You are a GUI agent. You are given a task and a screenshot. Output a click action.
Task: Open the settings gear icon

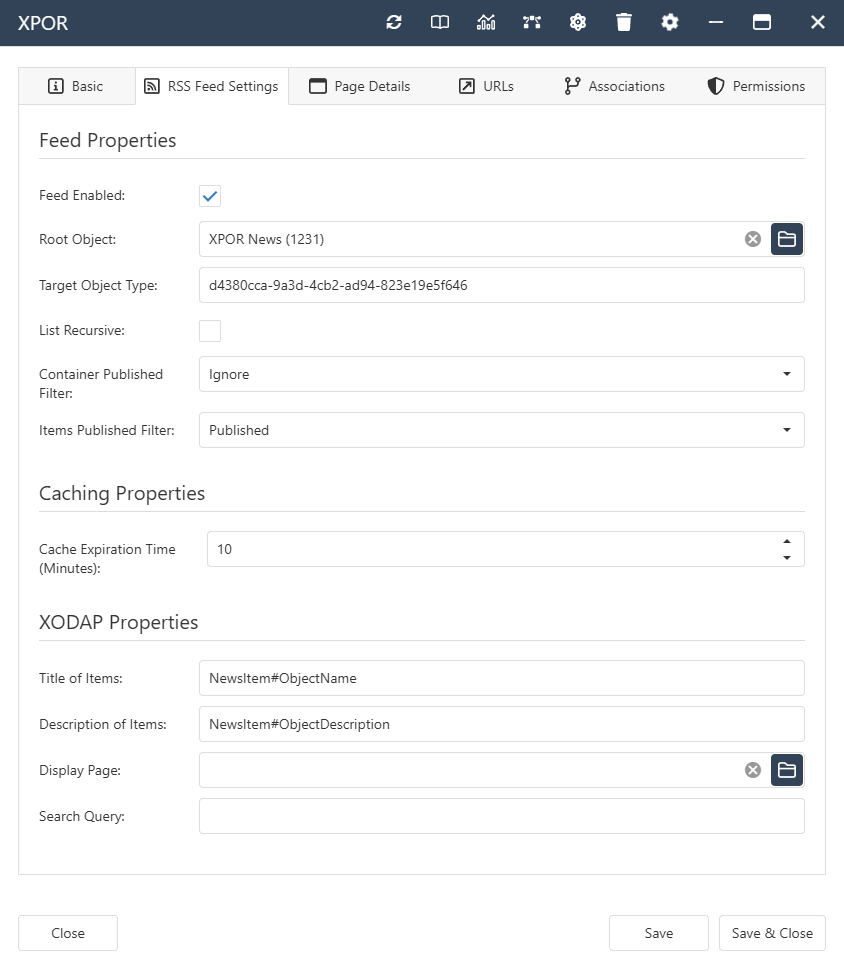669,22
